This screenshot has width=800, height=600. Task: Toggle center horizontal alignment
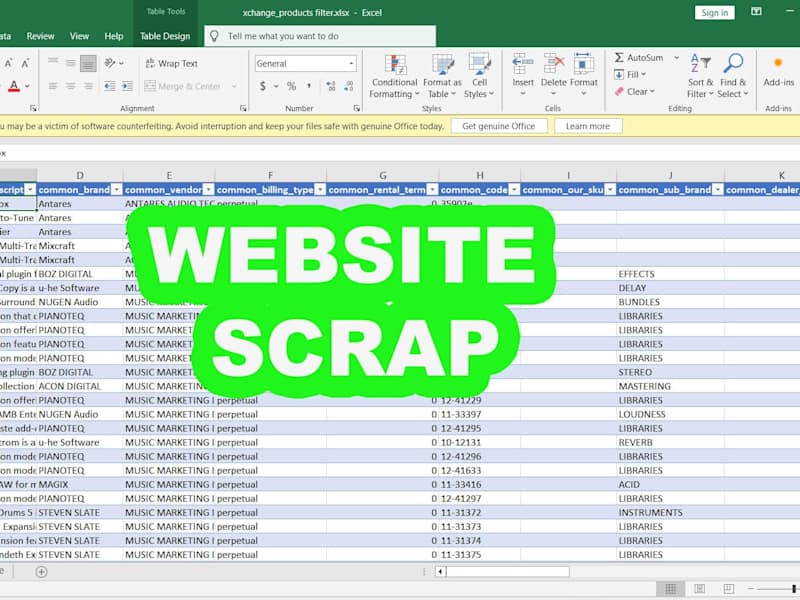70,86
